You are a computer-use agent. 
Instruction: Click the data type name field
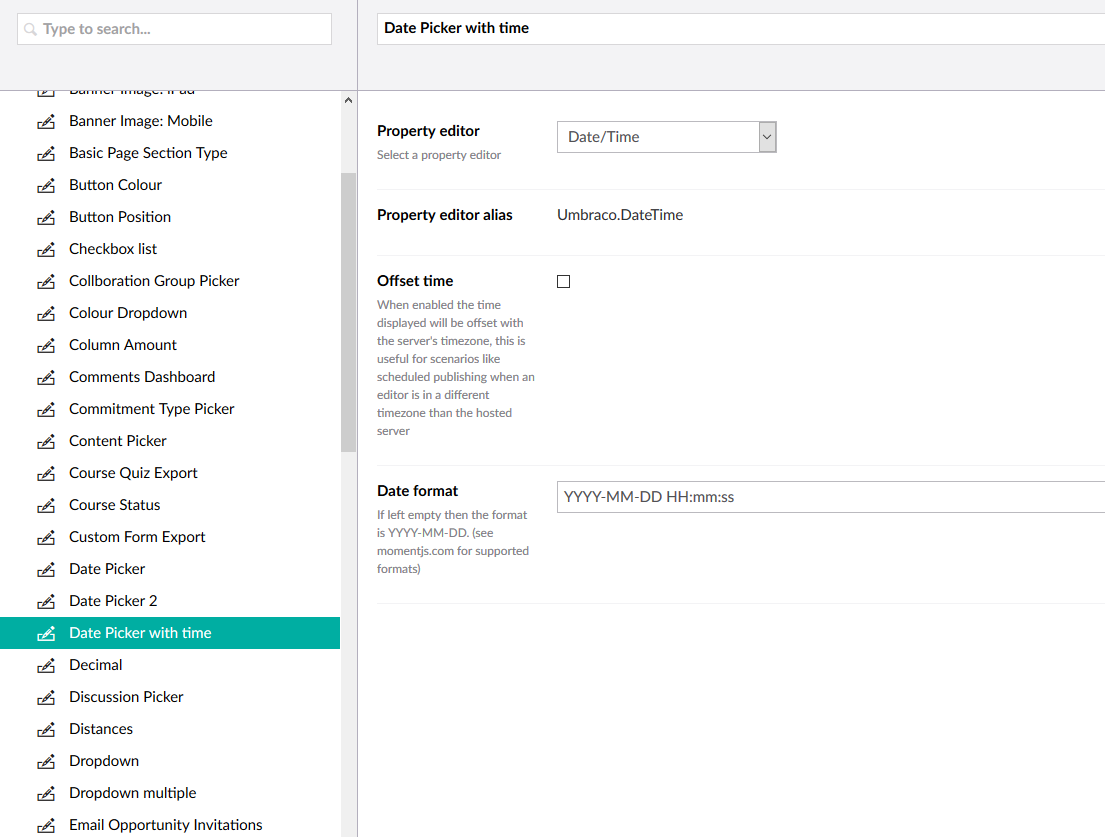[740, 28]
